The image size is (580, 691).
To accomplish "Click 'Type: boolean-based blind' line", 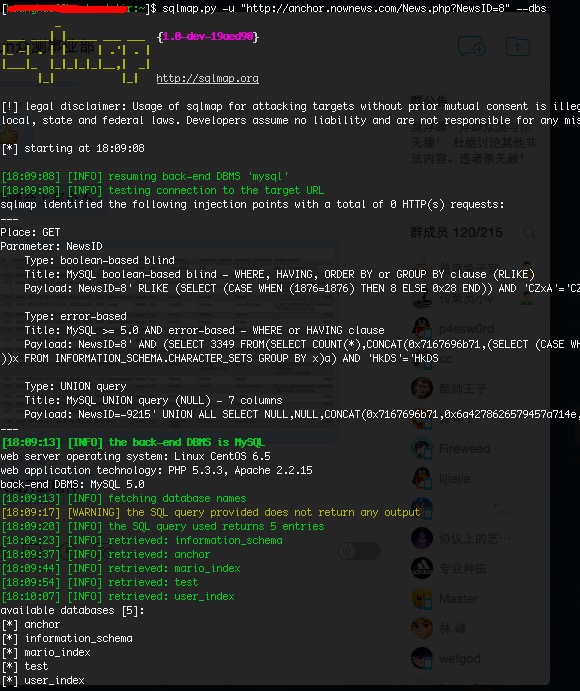I will point(99,260).
